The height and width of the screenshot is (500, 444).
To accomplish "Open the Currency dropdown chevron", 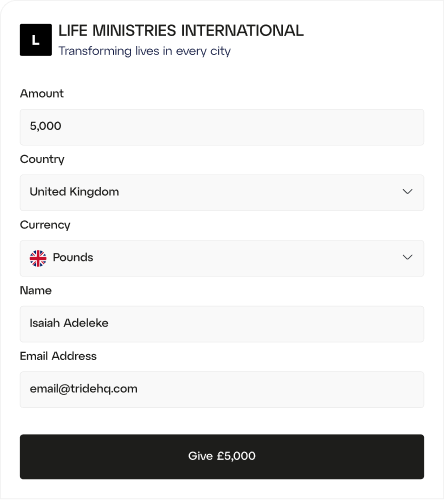I will pyautogui.click(x=407, y=257).
